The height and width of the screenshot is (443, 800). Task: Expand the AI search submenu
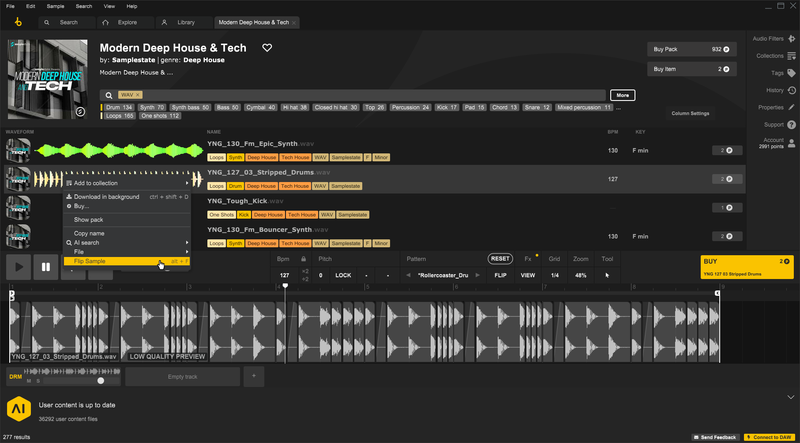click(127, 242)
